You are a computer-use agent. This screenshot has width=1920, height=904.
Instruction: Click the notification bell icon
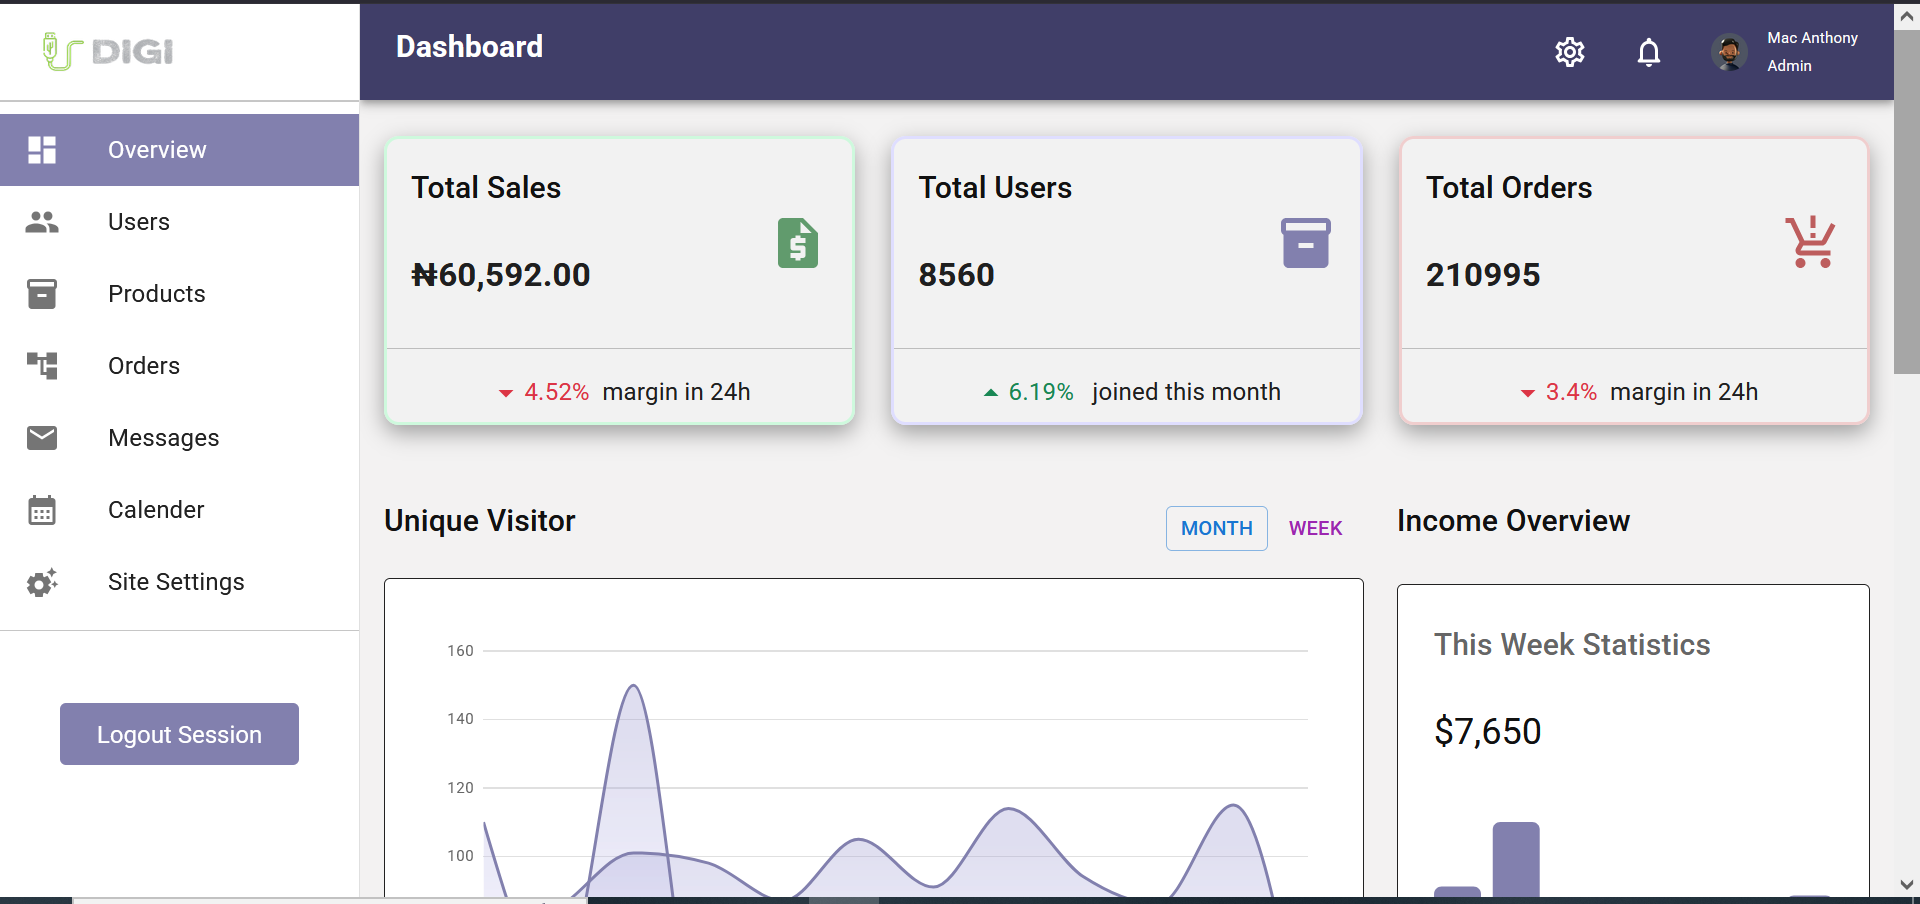pyautogui.click(x=1648, y=52)
